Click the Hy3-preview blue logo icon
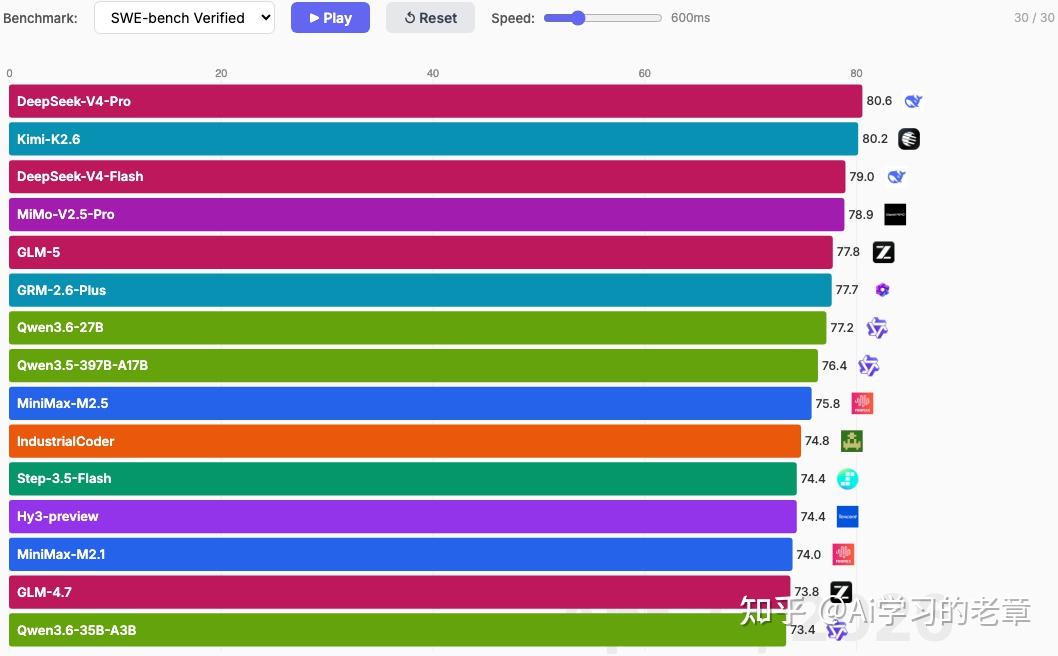1058x656 pixels. pos(847,517)
